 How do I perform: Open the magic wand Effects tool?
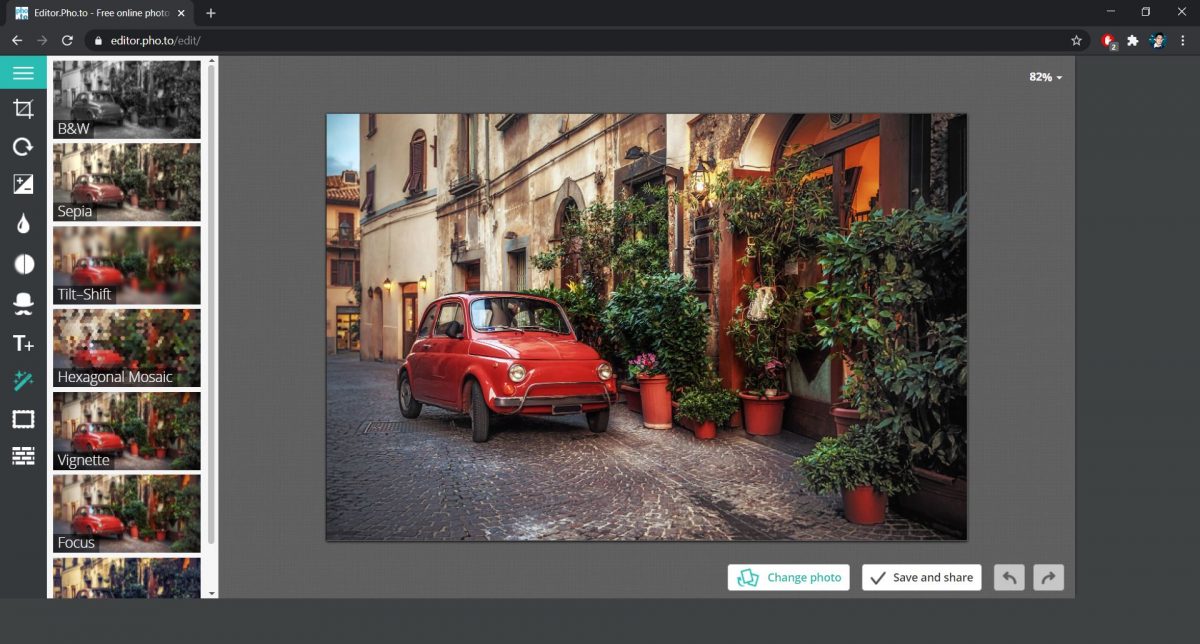tap(23, 380)
